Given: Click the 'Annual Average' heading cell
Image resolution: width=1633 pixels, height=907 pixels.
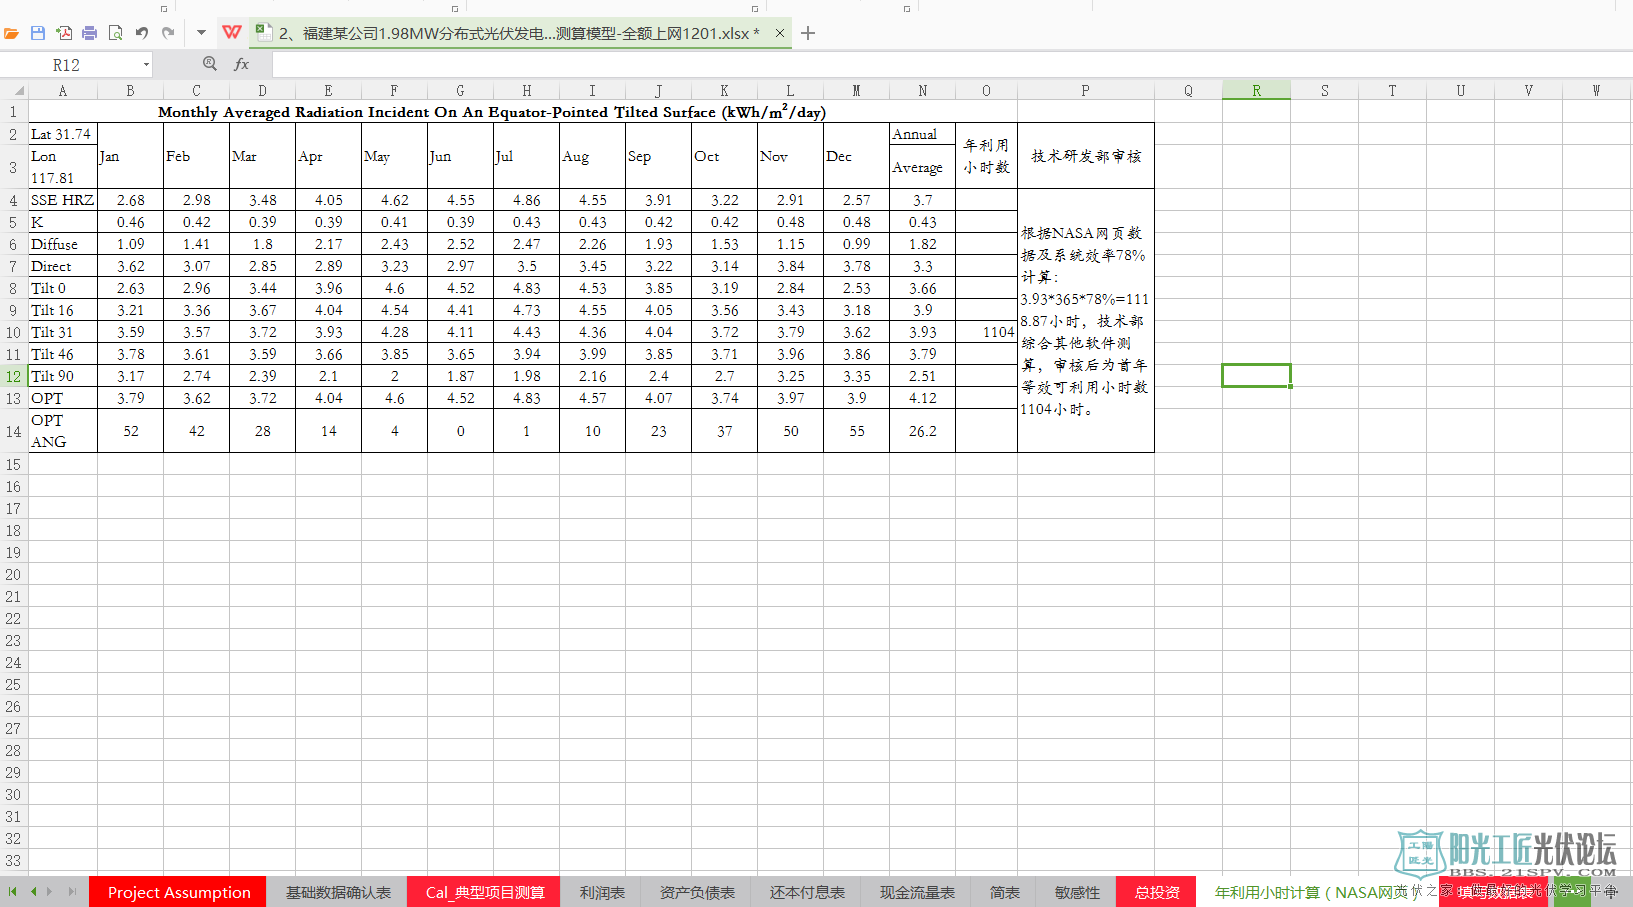Looking at the screenshot, I should pyautogui.click(x=922, y=156).
